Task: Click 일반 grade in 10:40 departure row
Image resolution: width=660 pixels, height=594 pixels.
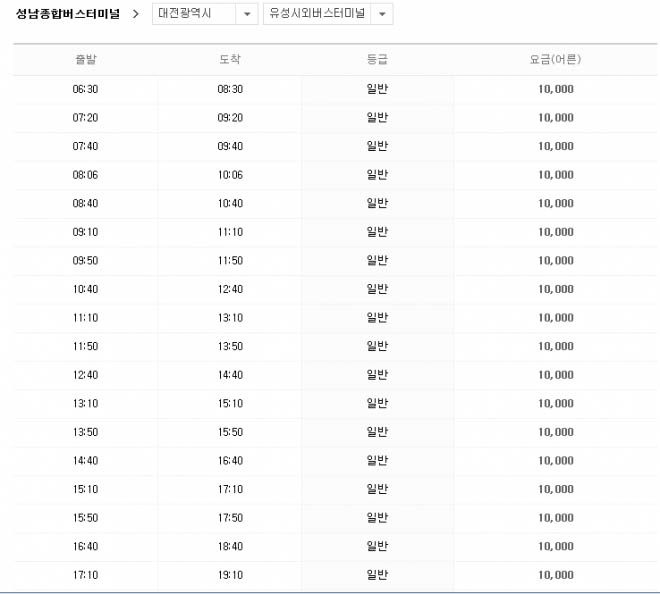Action: 377,289
